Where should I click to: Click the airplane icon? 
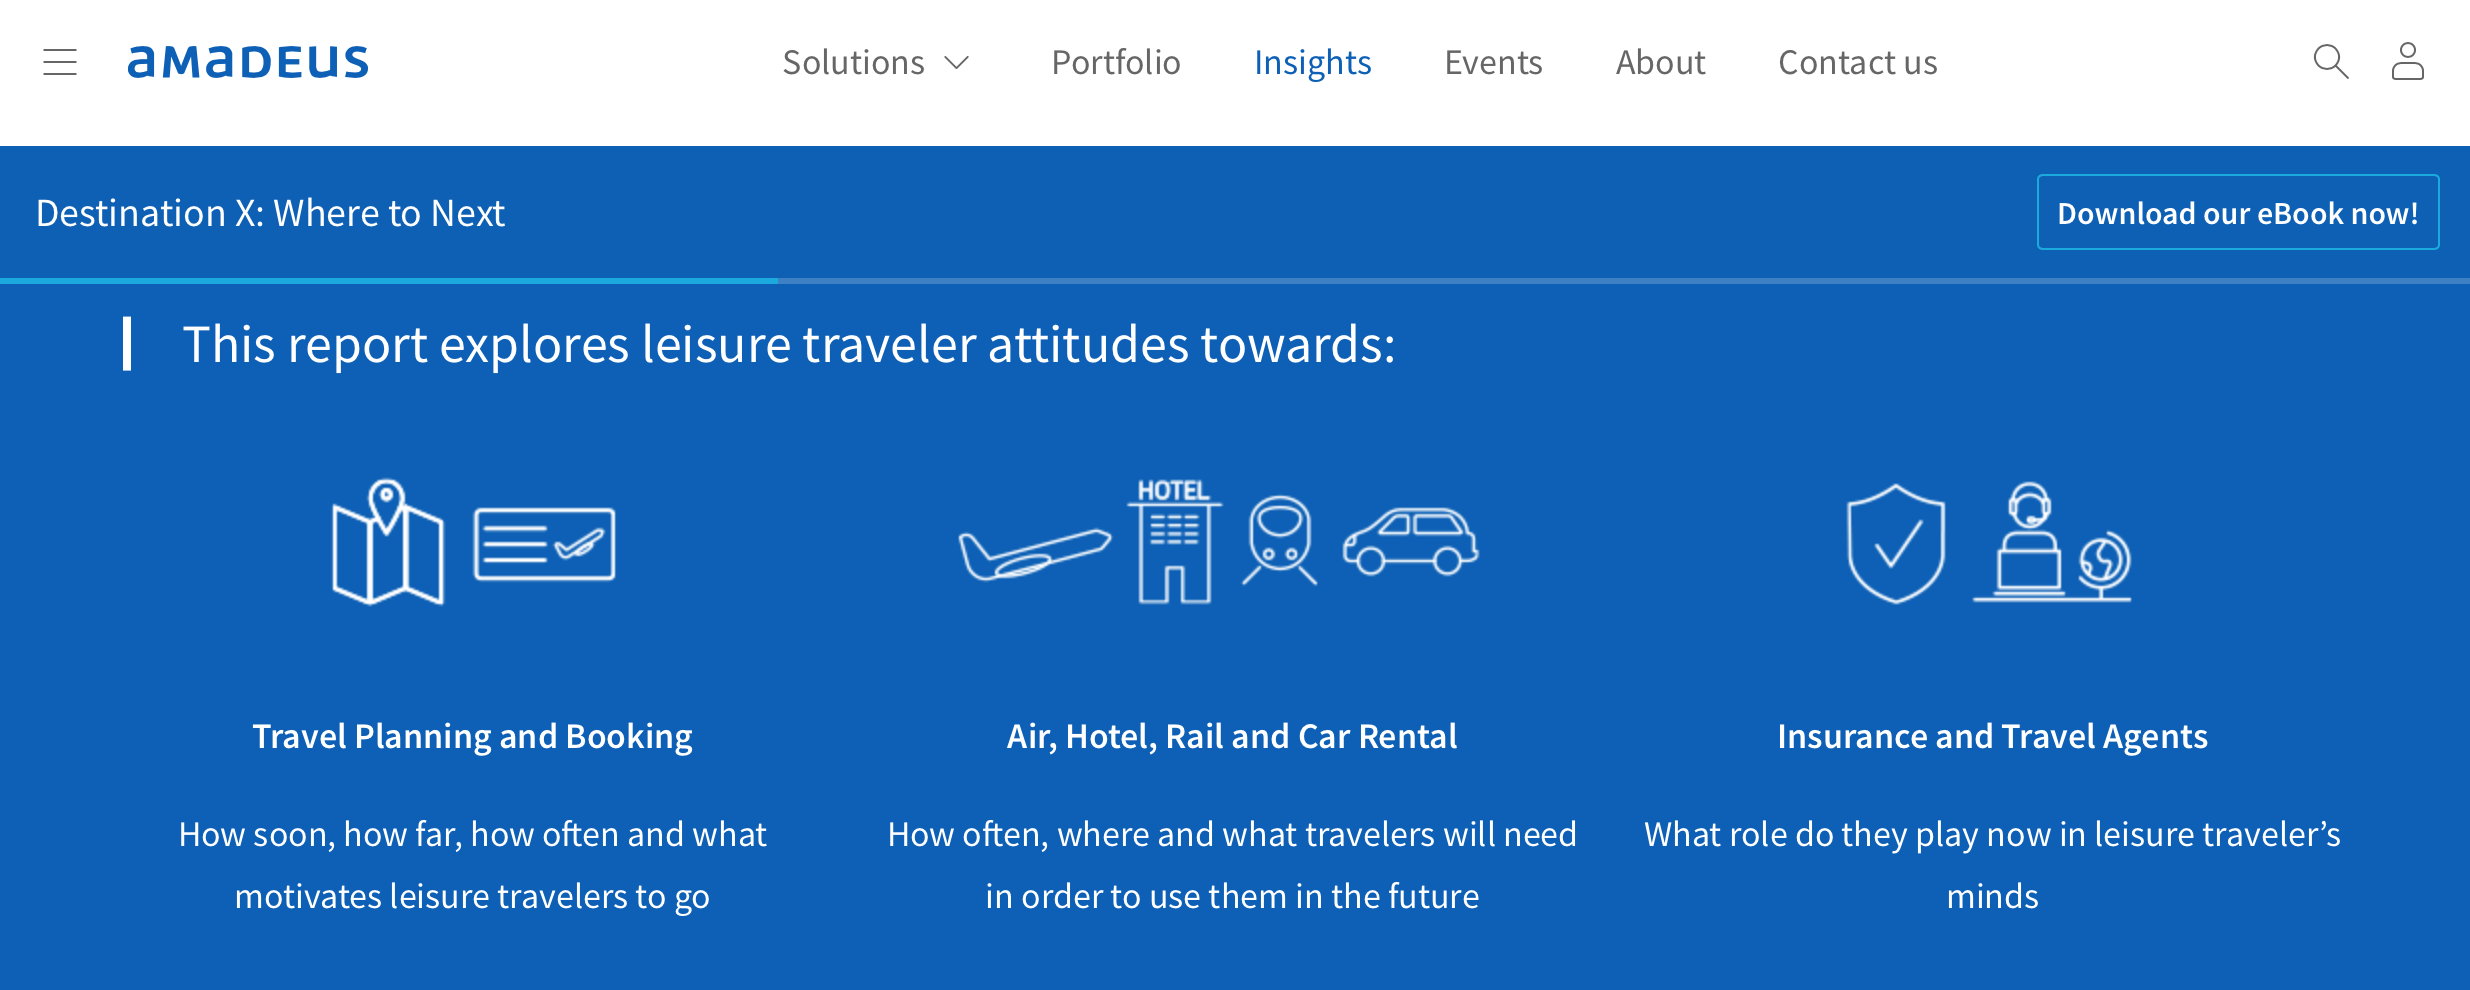tap(1034, 553)
